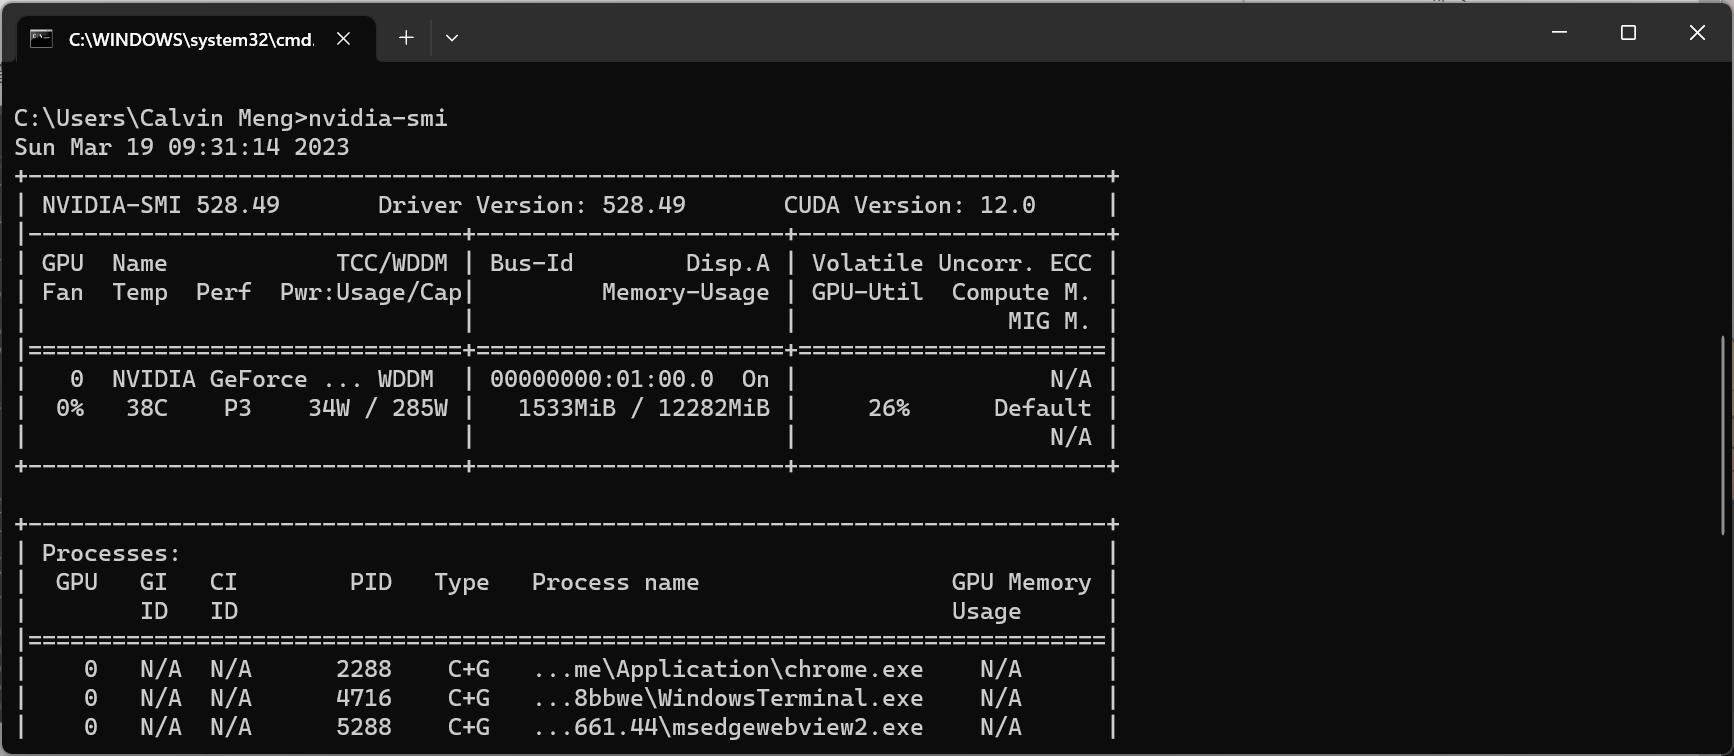
Task: Click the Sun Mar 19 timestamp line
Action: (x=182, y=147)
